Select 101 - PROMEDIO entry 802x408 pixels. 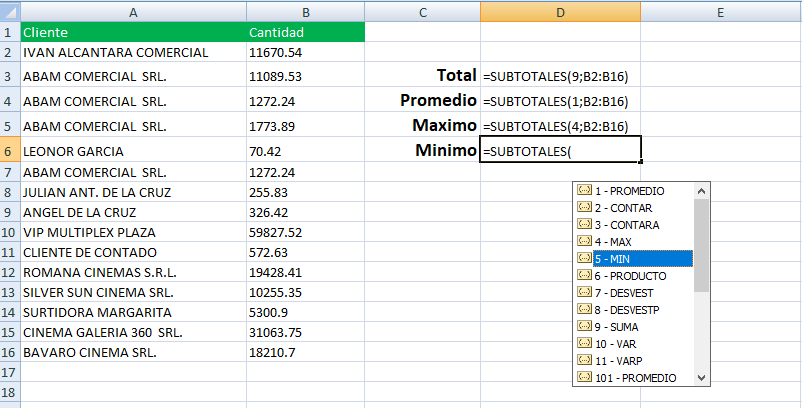pos(634,378)
